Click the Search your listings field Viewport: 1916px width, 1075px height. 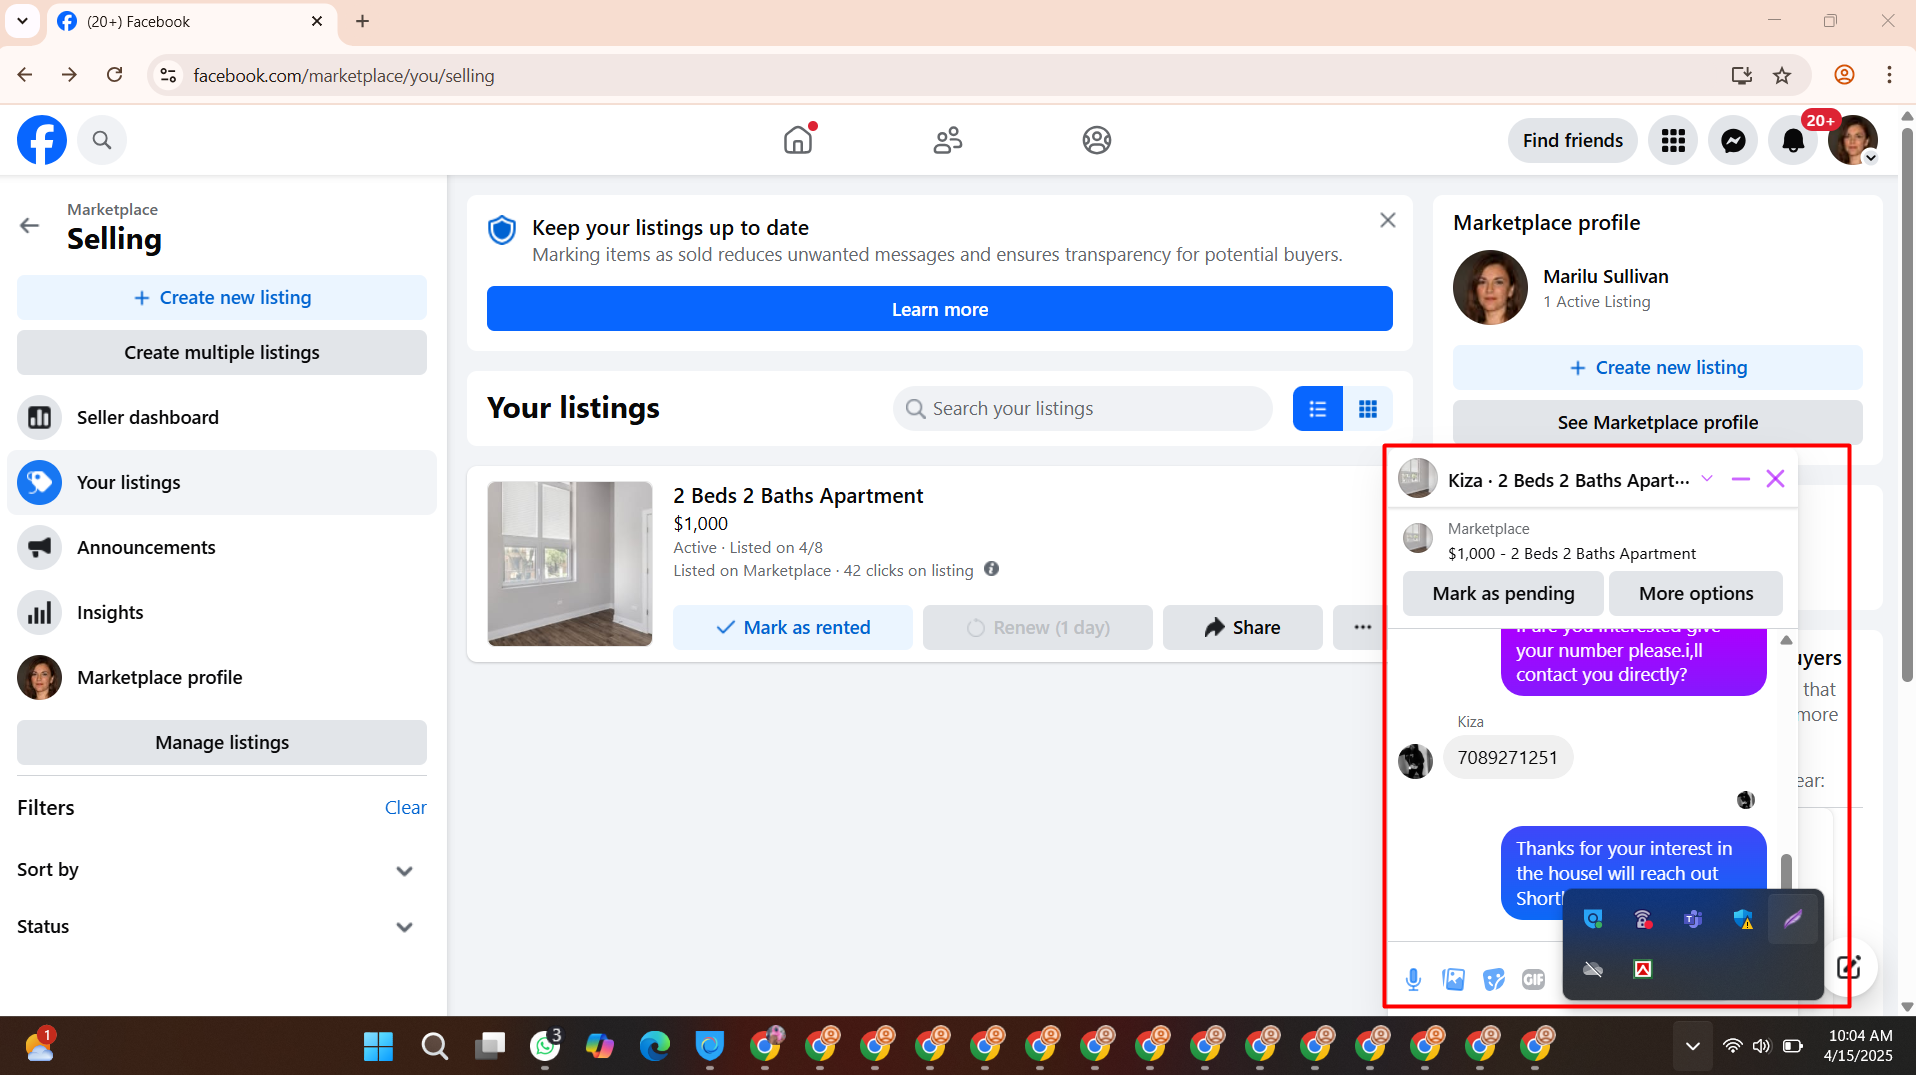click(1082, 408)
